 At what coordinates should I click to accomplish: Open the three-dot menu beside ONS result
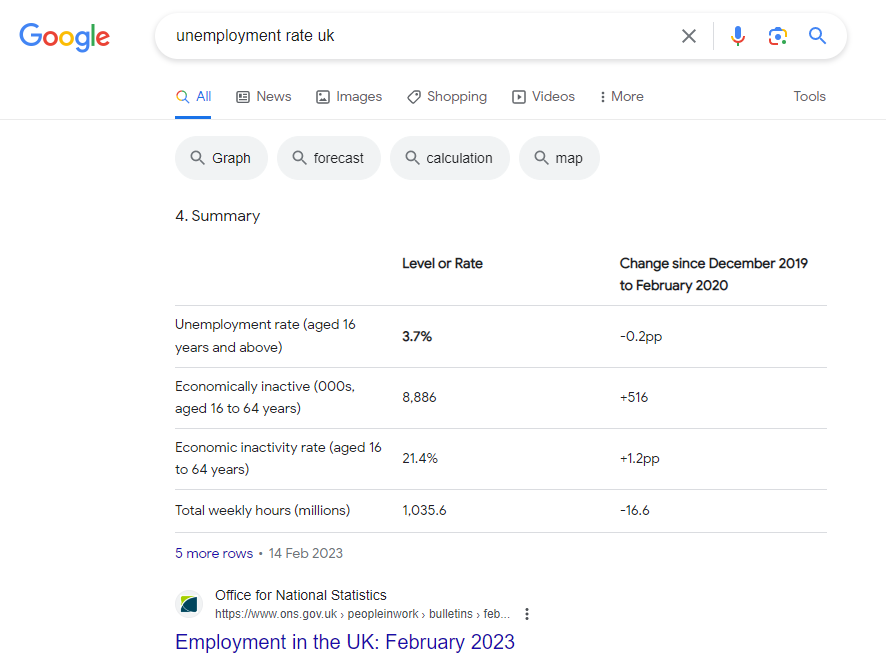(527, 614)
